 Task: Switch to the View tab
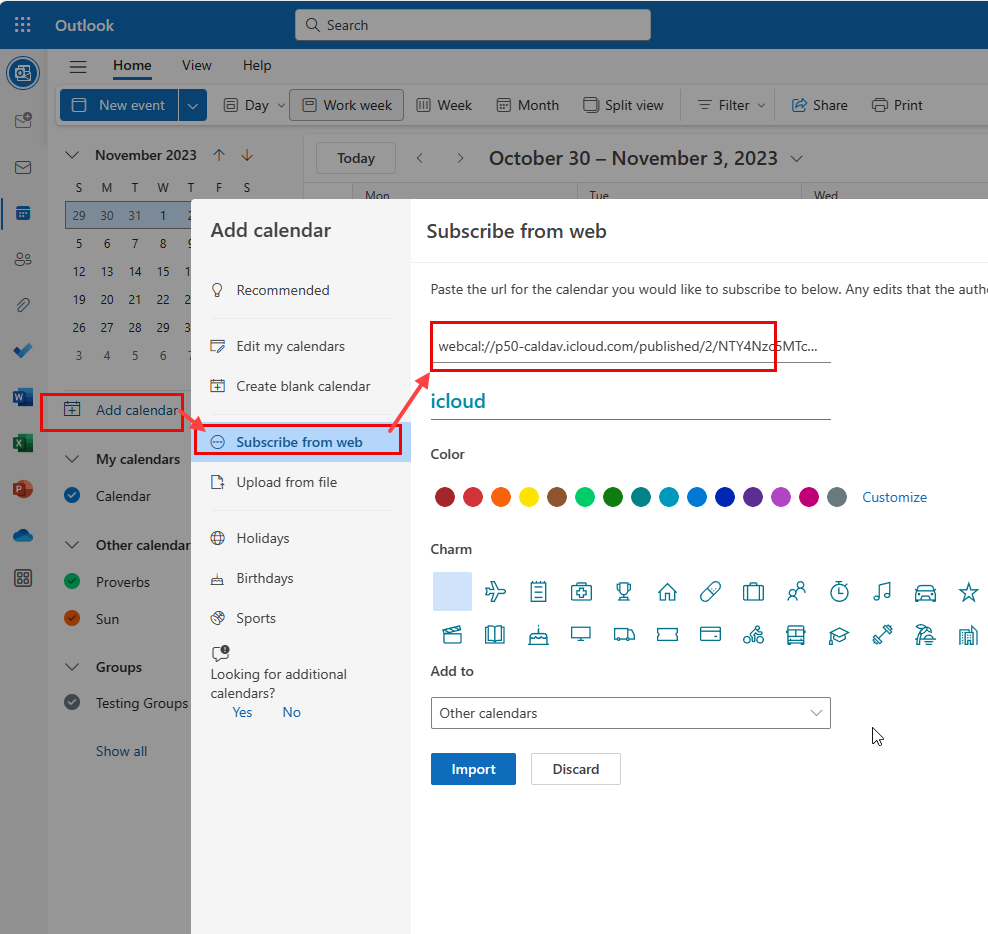click(x=197, y=66)
